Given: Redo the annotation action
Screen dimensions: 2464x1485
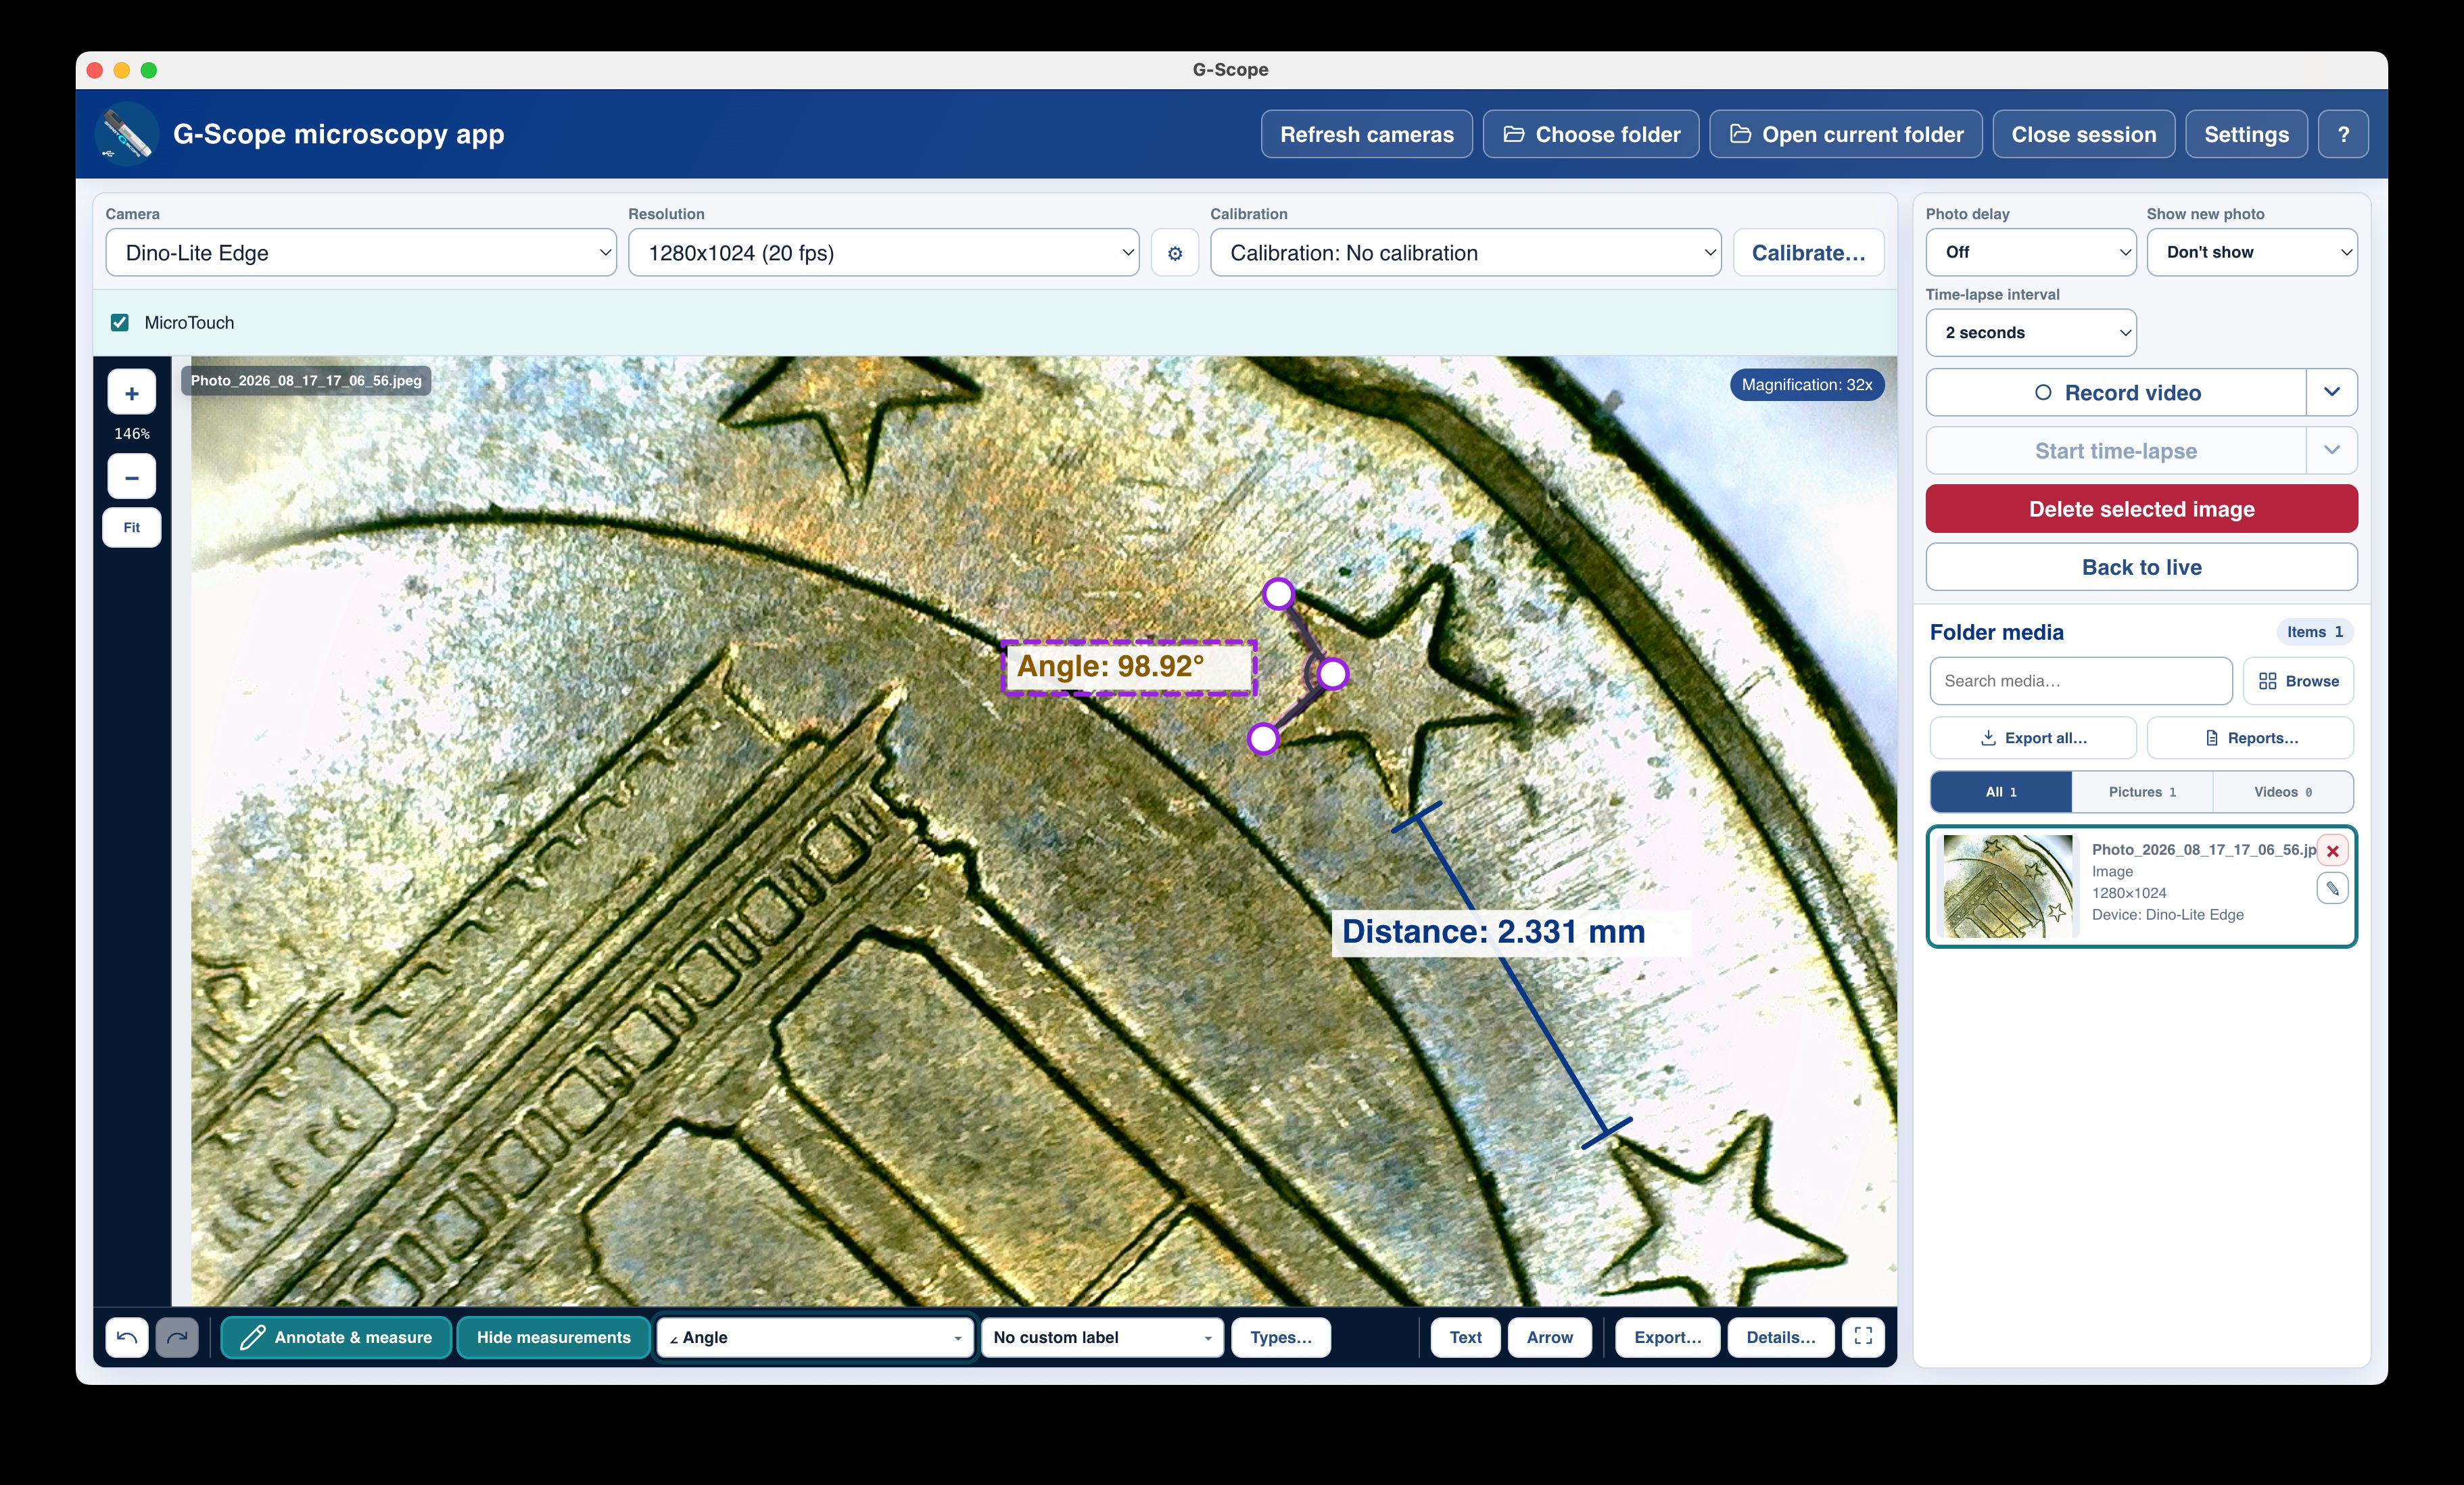Looking at the screenshot, I should 177,1337.
